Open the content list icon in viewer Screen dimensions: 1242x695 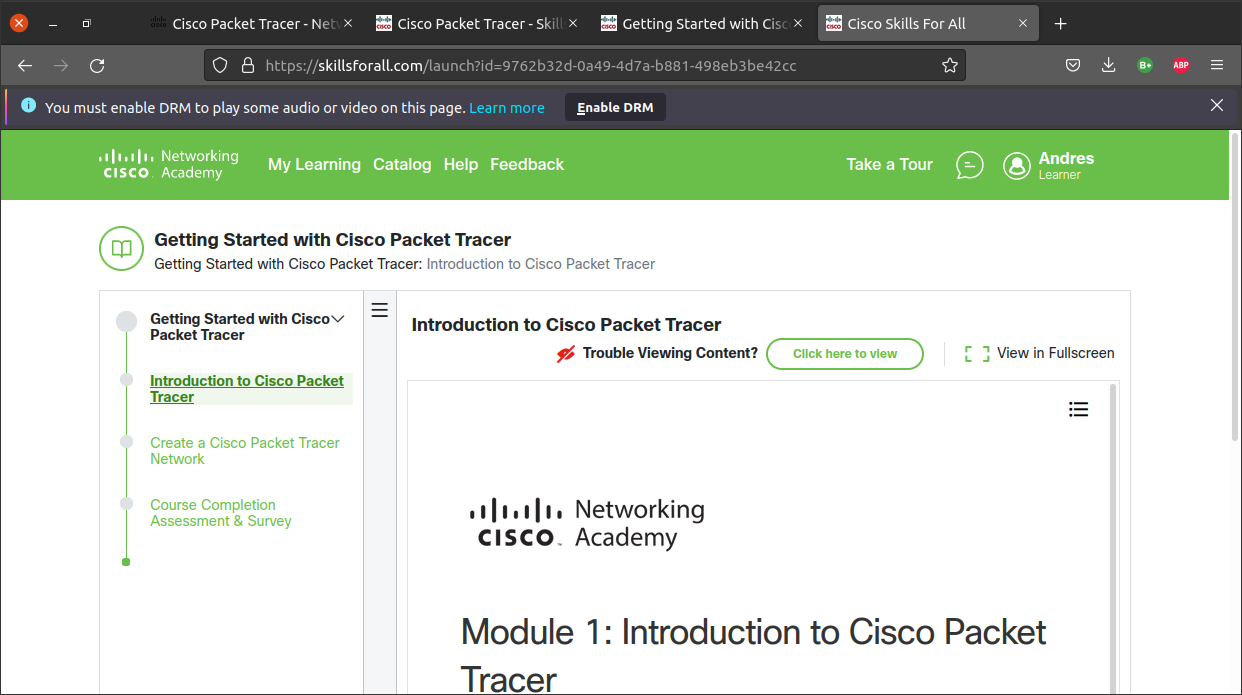(x=1078, y=409)
